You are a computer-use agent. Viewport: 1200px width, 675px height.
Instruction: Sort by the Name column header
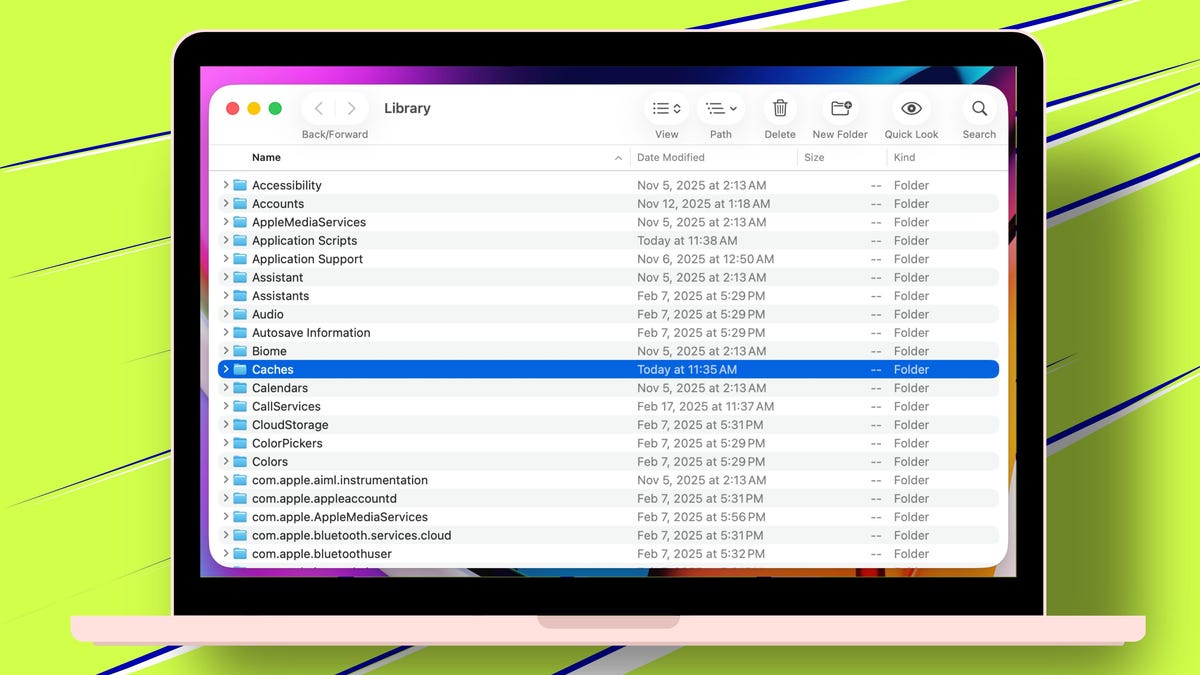click(266, 157)
